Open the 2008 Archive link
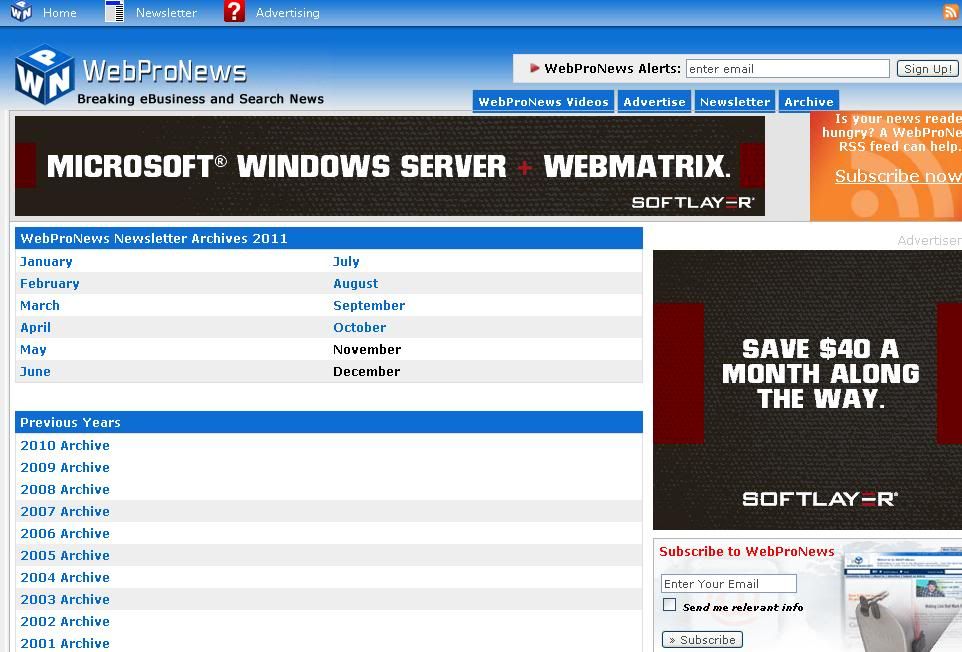Screen dimensions: 962x652 tap(65, 489)
